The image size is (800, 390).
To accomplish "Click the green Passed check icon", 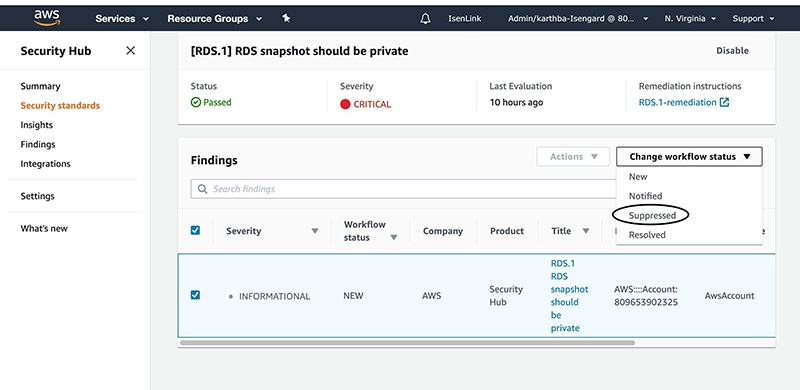I will pos(196,102).
